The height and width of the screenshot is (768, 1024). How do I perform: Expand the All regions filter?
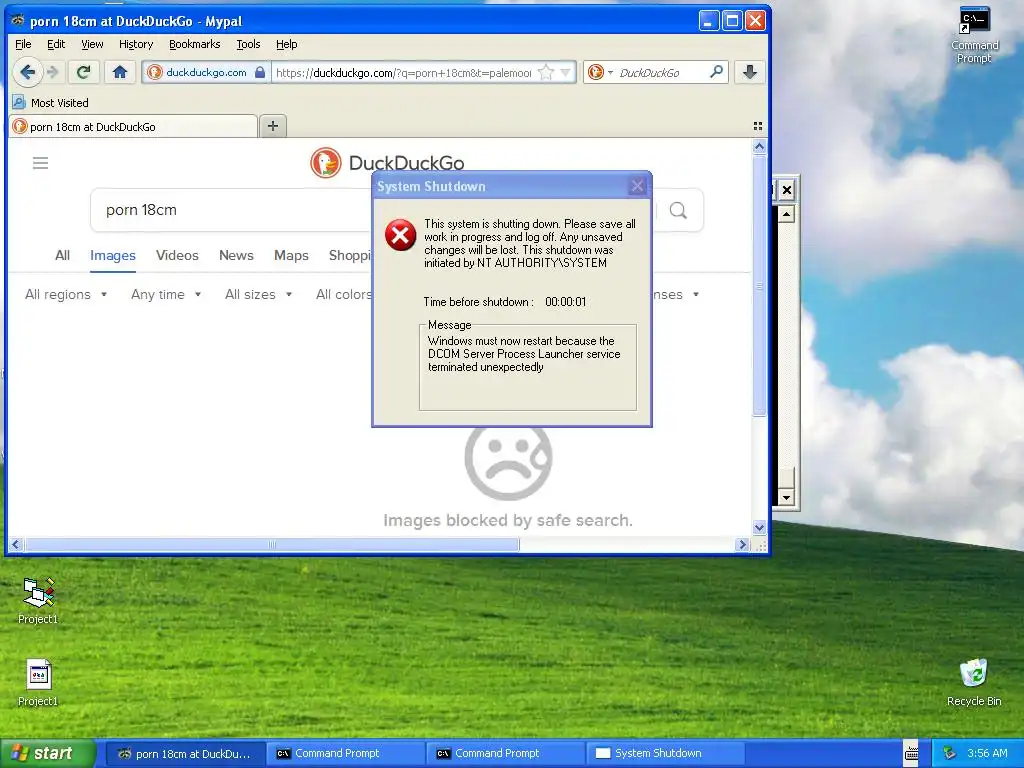click(66, 295)
